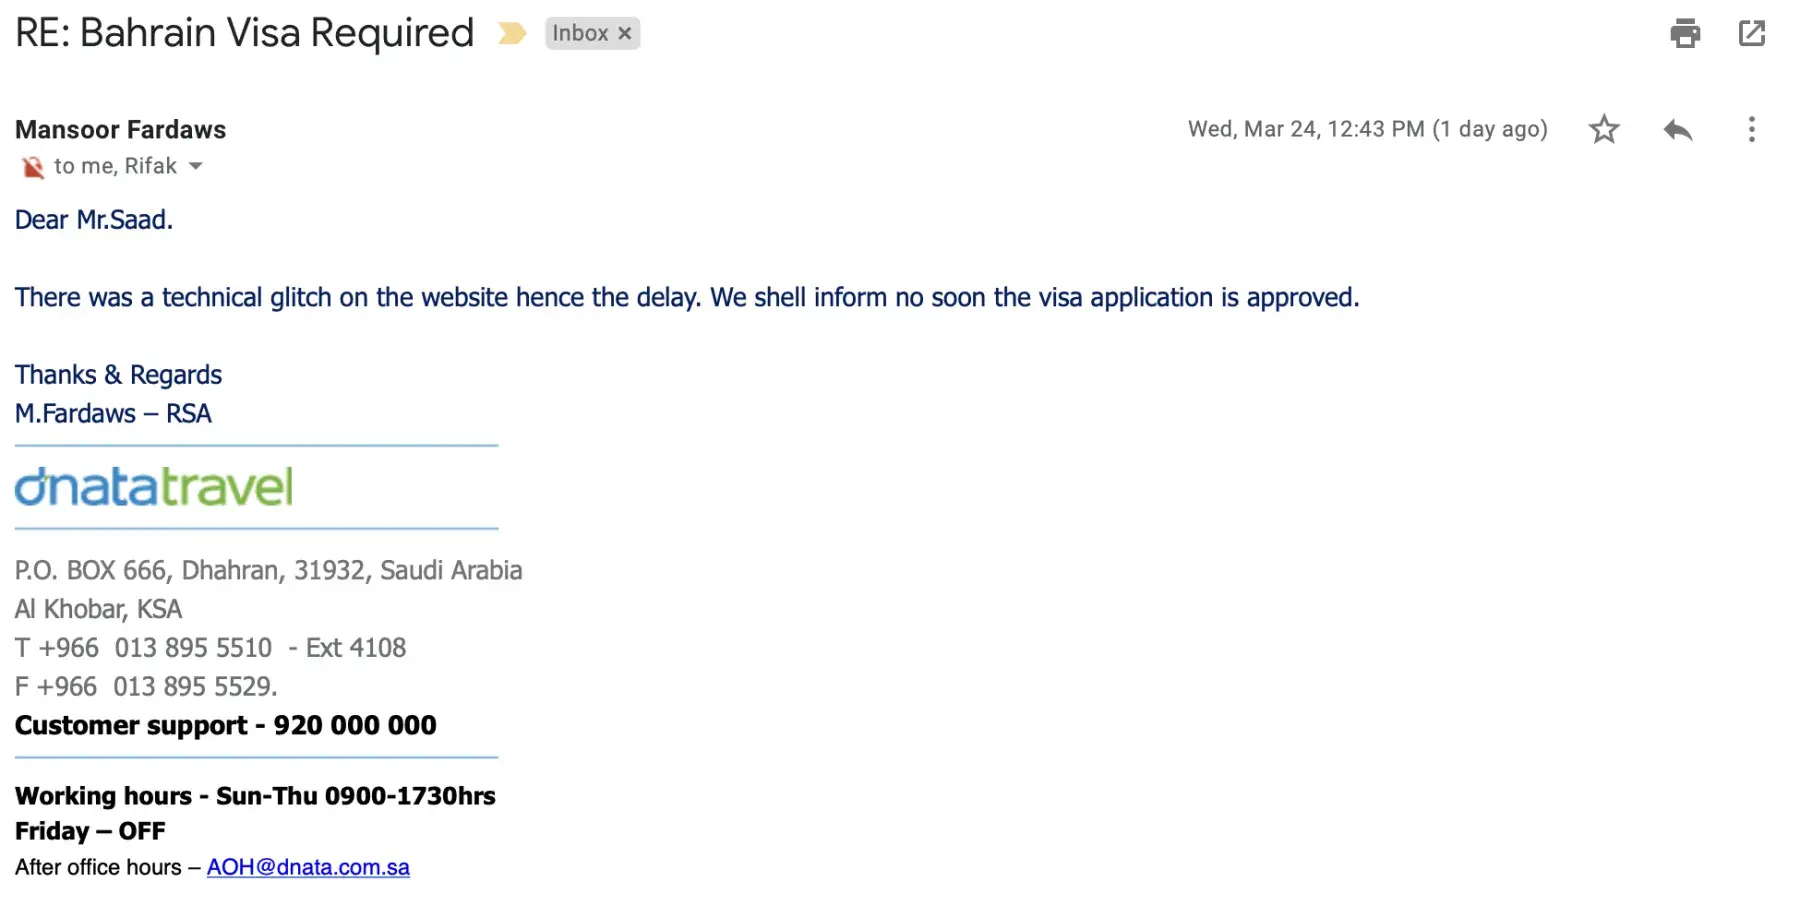Image resolution: width=1800 pixels, height=906 pixels.
Task: Click the subject RE: Bahrain Visa Required
Action: coord(244,33)
